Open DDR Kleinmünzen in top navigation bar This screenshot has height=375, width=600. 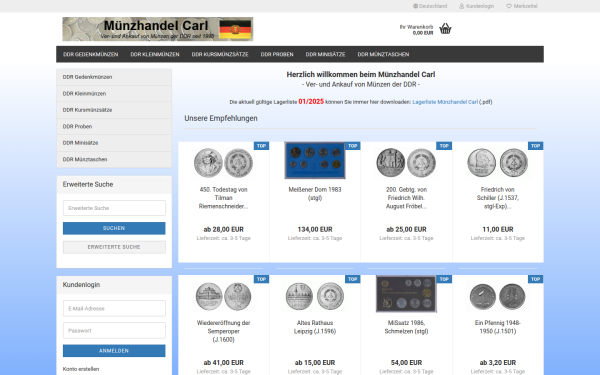[155, 54]
